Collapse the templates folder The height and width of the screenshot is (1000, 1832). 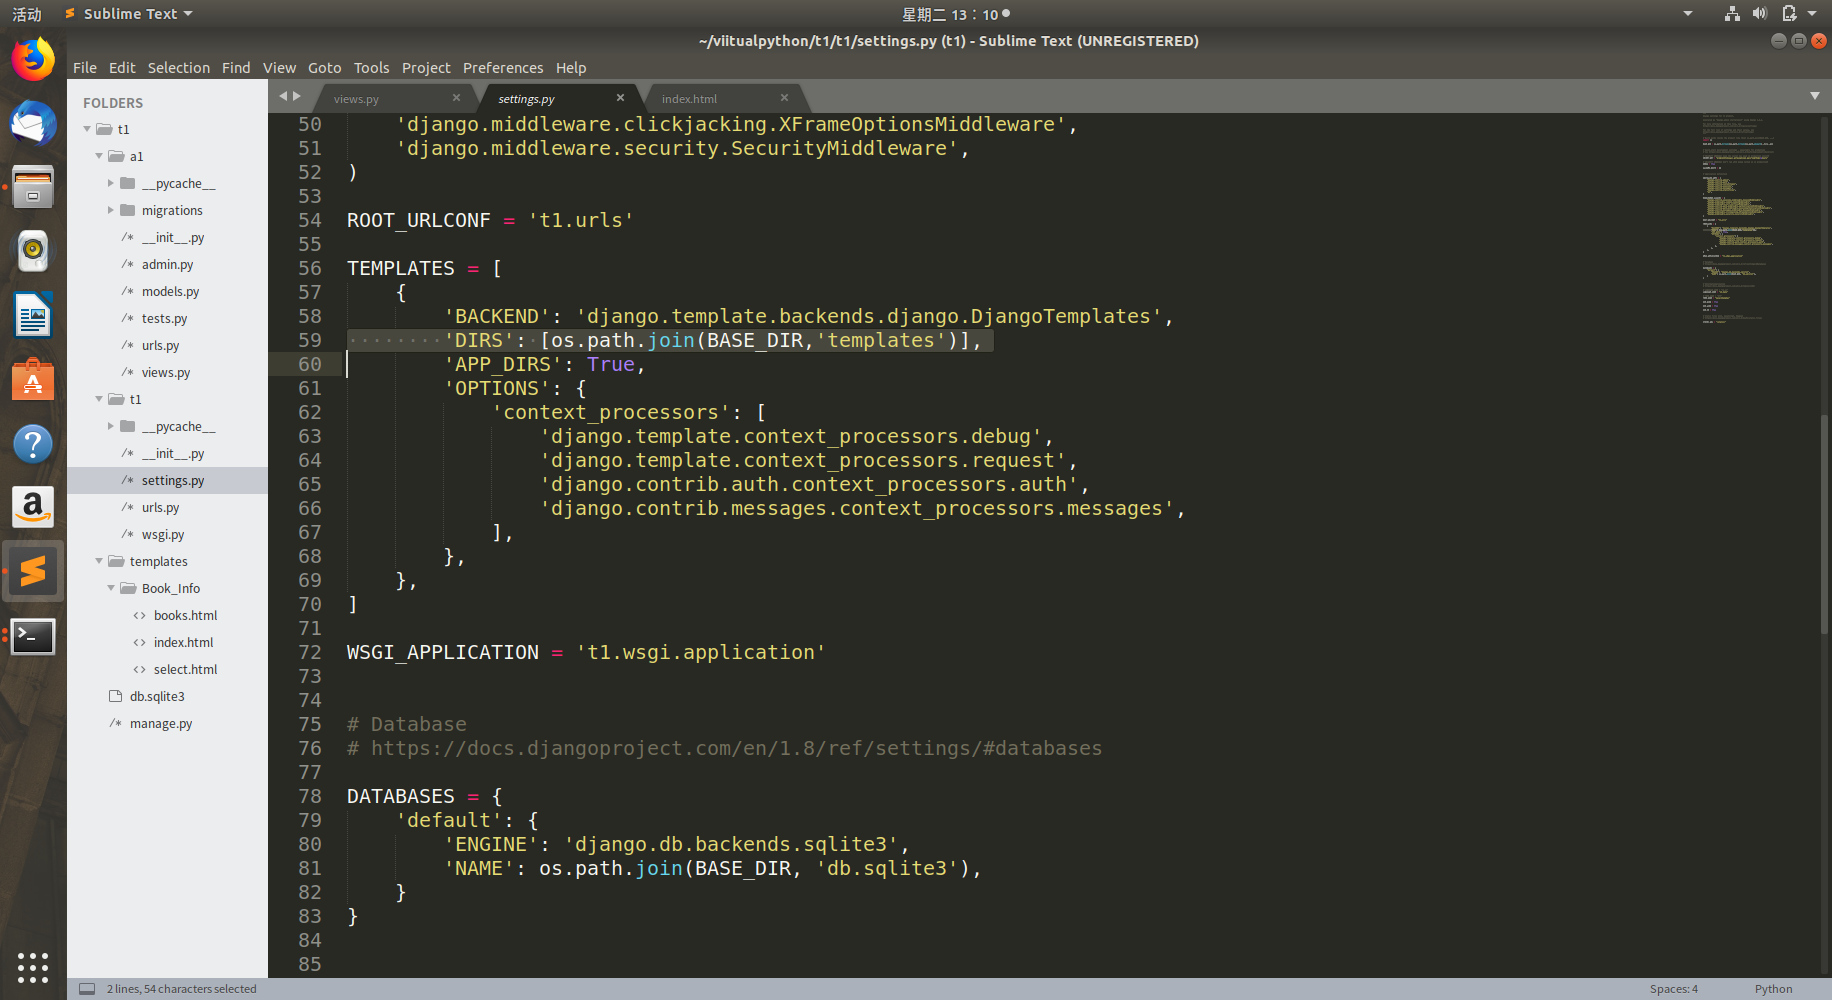pos(99,561)
